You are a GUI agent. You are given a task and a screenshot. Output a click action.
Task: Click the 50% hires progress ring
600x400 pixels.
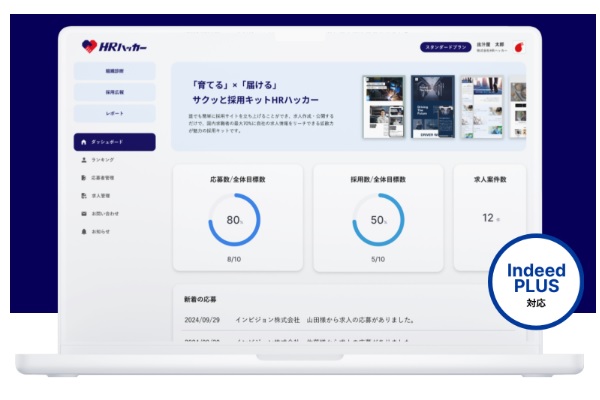coord(378,219)
